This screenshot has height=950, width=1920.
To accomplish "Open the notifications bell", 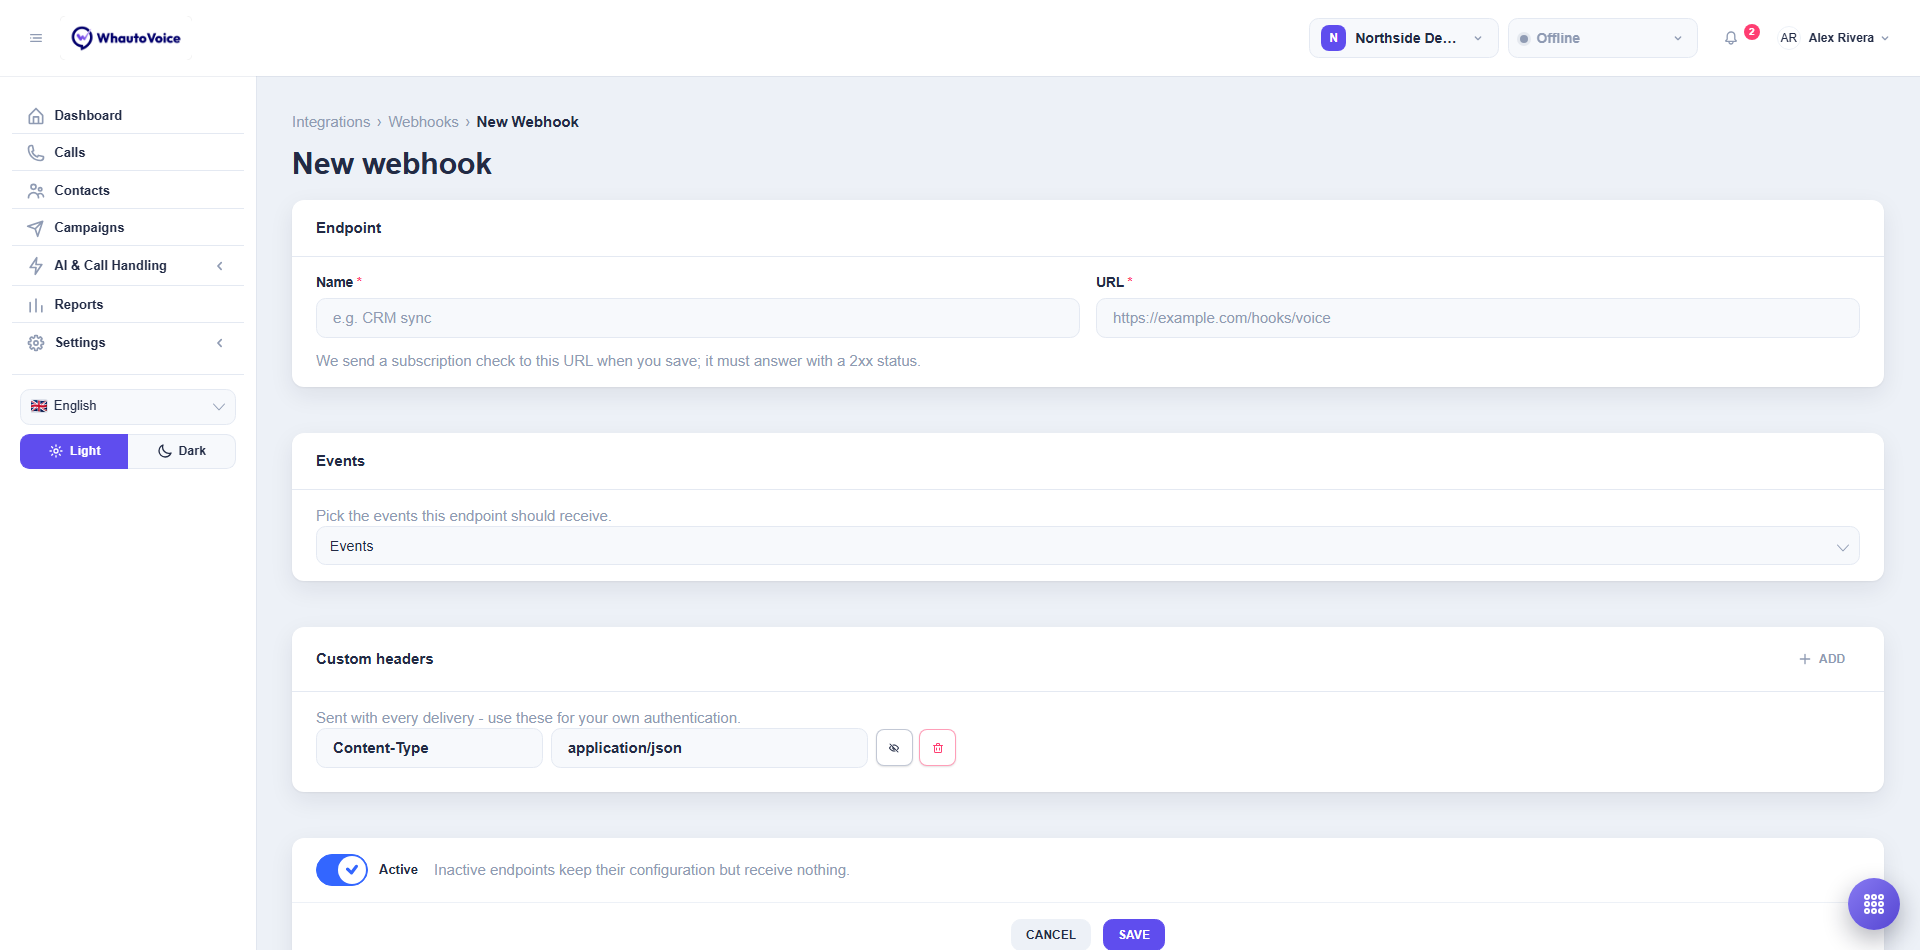I will tap(1731, 38).
